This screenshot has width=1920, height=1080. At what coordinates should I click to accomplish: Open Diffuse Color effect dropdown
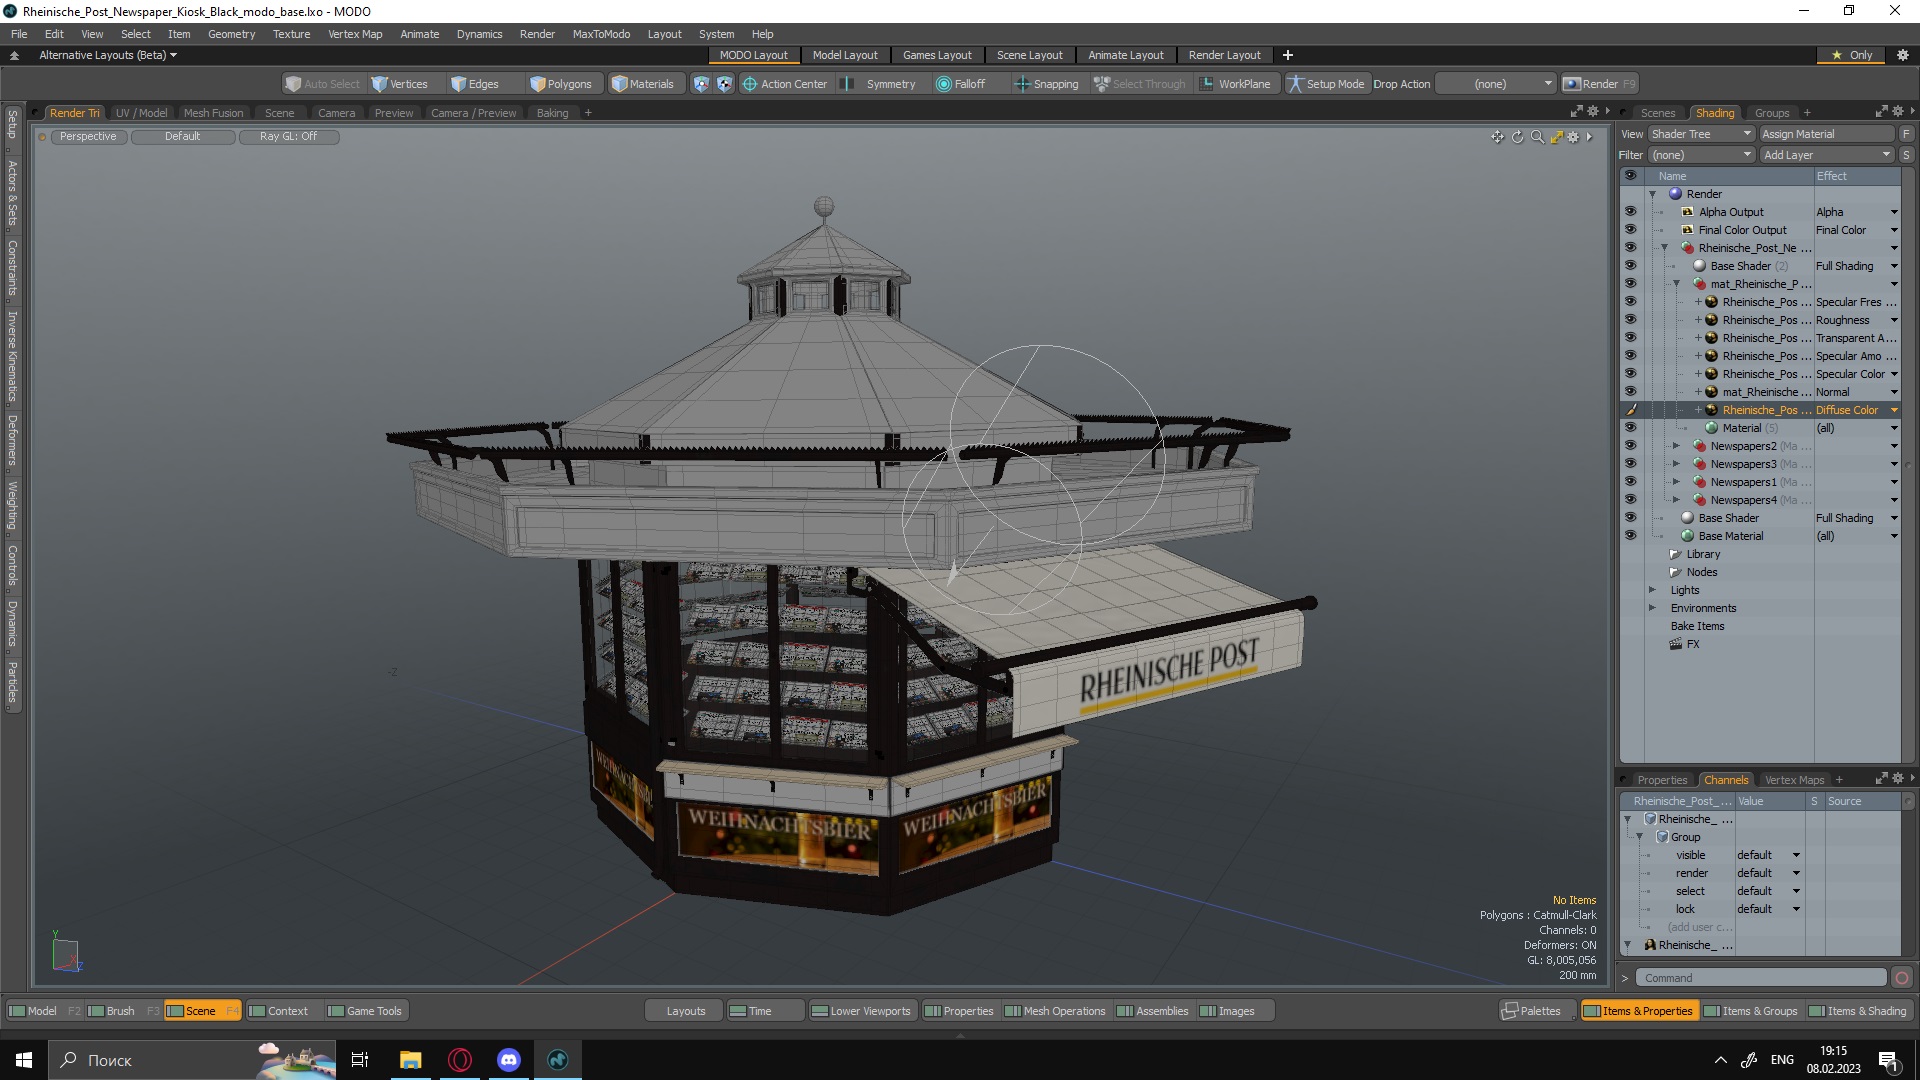(1894, 410)
